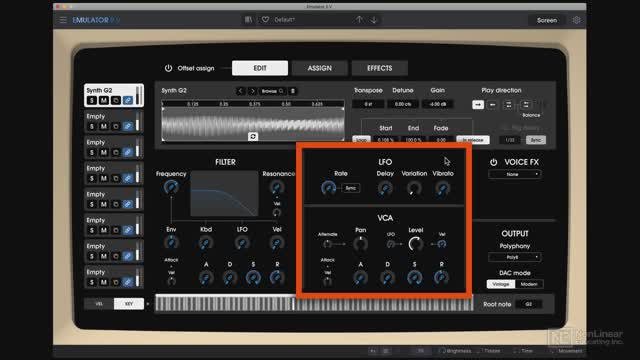Switch to the ASSIGN tab

[320, 68]
